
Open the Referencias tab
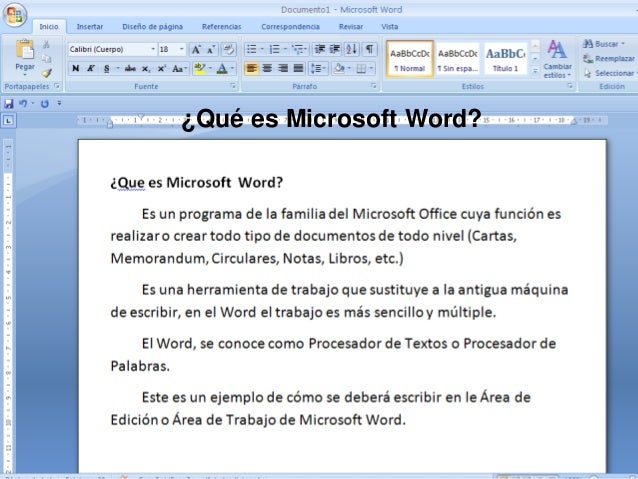[x=222, y=26]
